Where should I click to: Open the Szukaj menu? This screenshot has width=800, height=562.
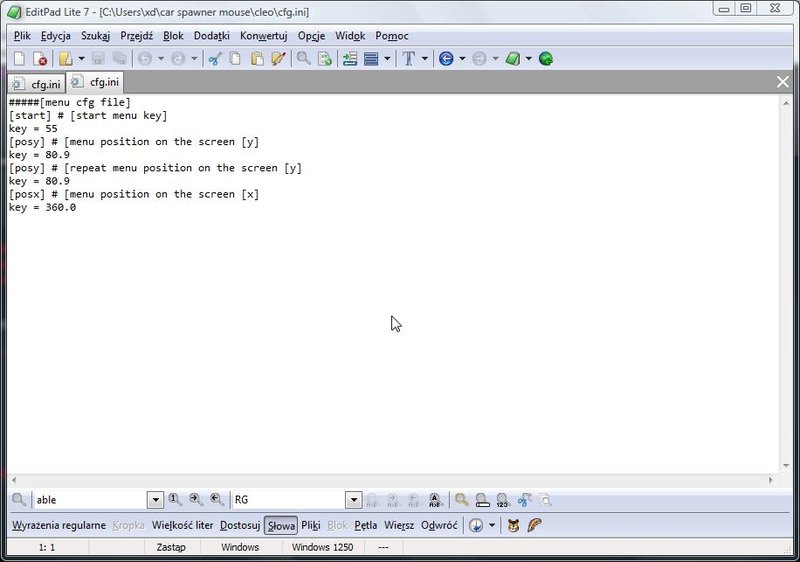pyautogui.click(x=95, y=36)
